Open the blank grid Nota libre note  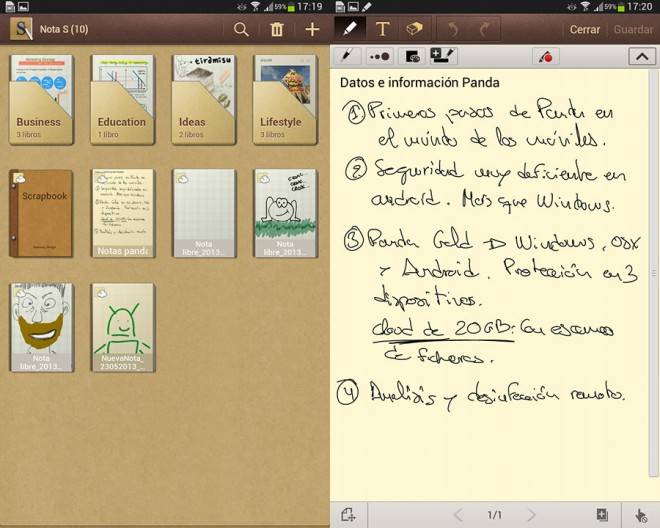(204, 213)
